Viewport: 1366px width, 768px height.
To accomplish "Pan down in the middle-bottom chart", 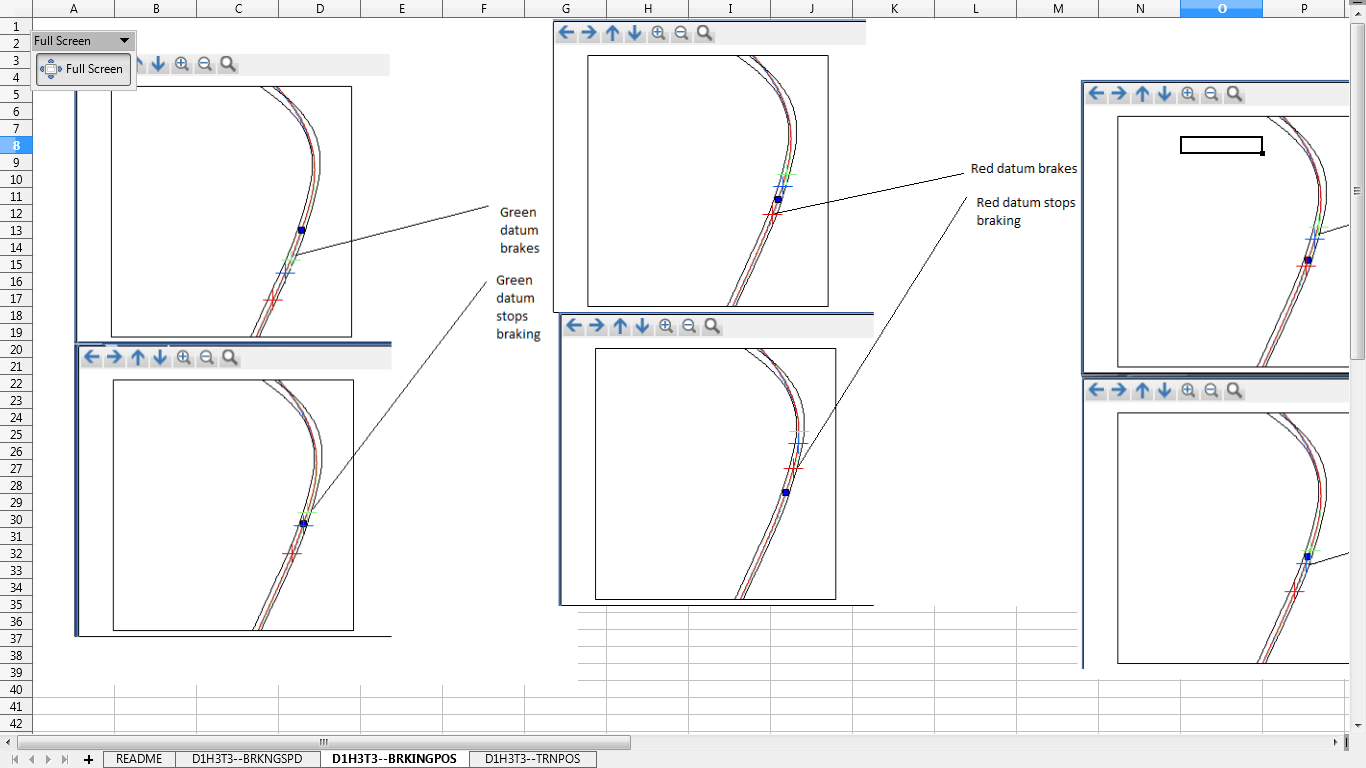I will pos(642,326).
